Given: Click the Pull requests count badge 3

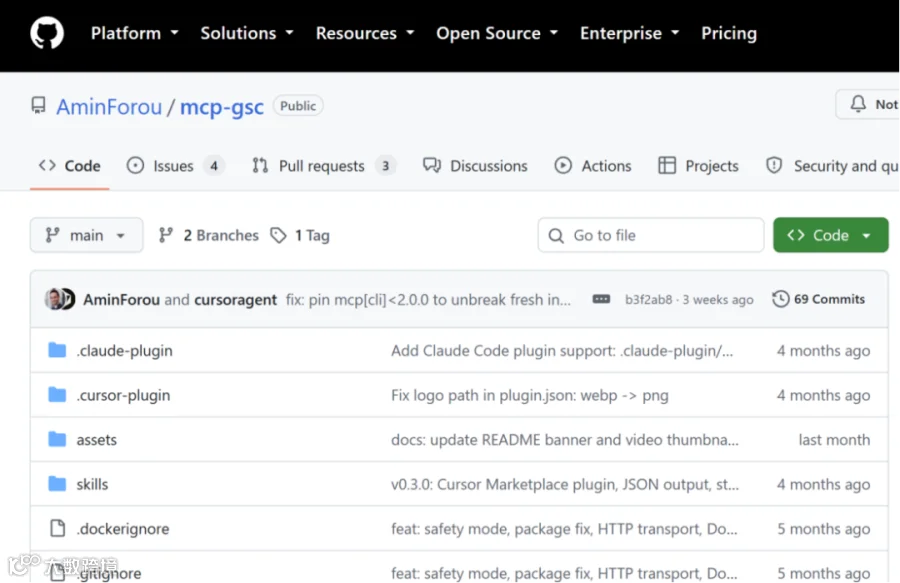Looking at the screenshot, I should [x=386, y=166].
